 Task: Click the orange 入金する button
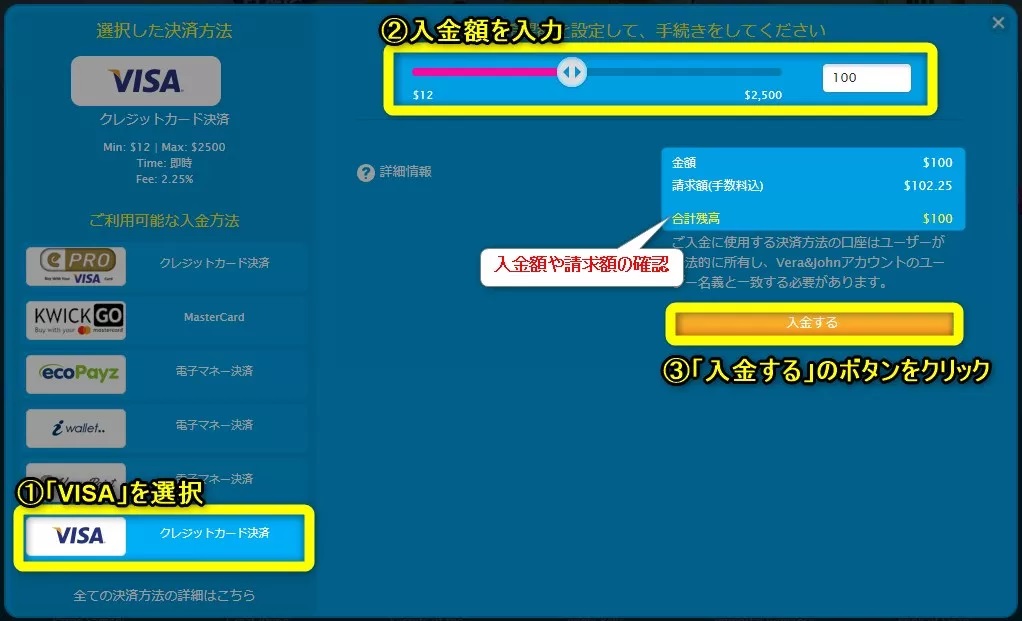[x=813, y=323]
